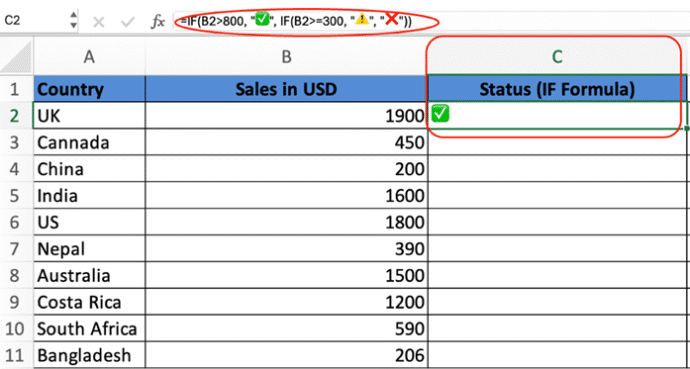
Task: Select row 9 header
Action: pos(16,302)
